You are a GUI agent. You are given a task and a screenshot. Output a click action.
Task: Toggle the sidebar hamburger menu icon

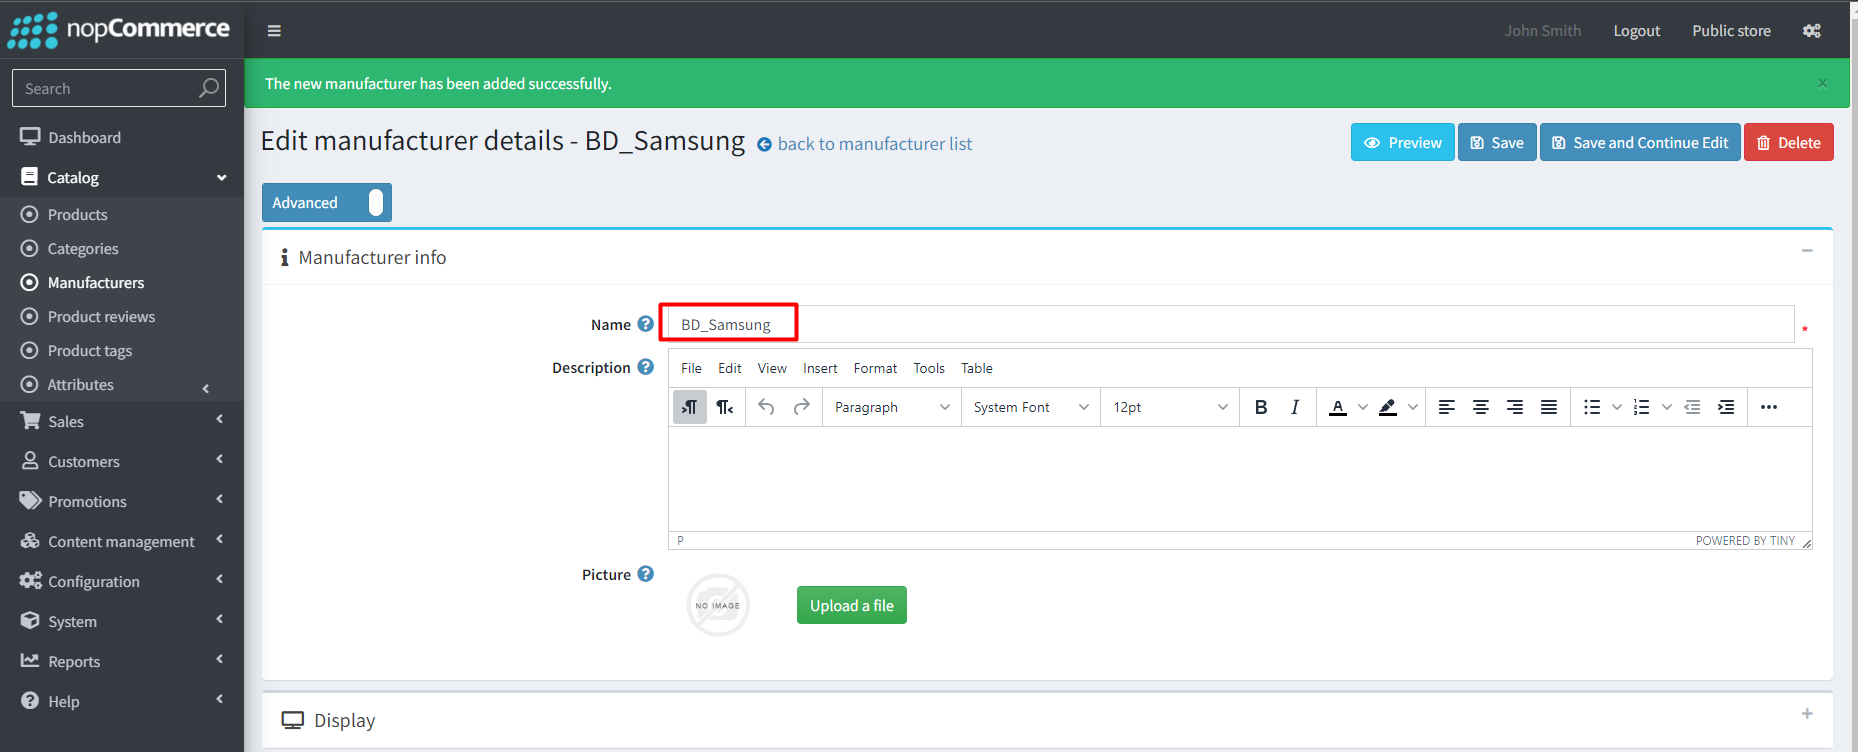point(274,31)
